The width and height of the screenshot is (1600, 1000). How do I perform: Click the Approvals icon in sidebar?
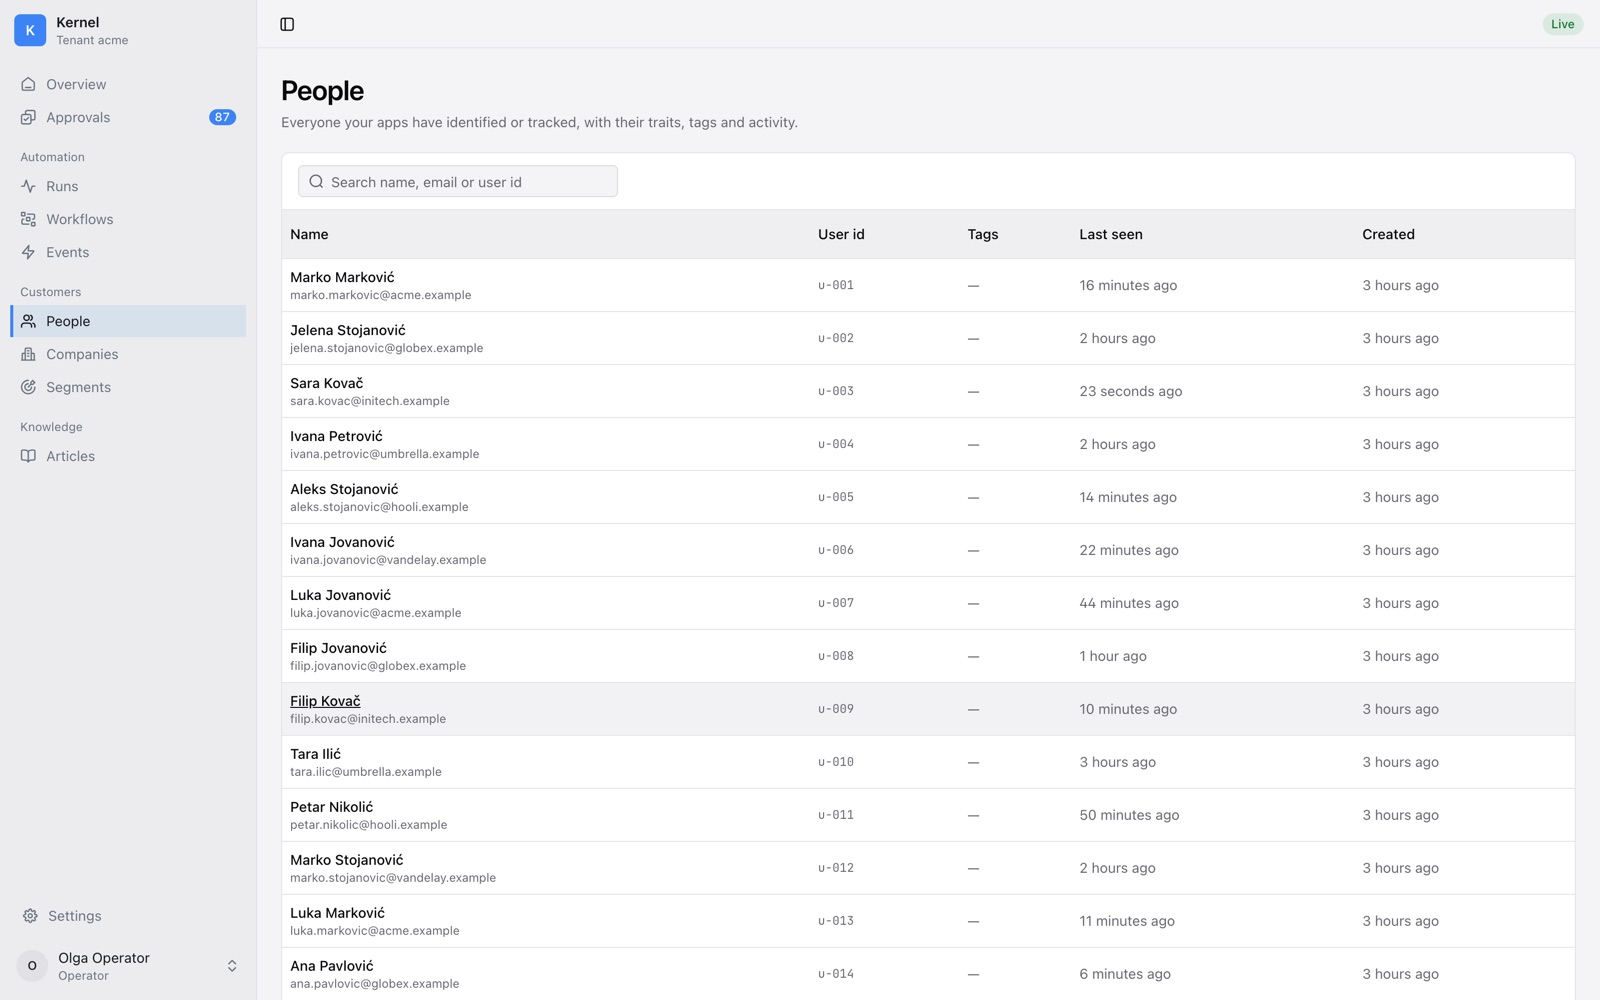[28, 117]
